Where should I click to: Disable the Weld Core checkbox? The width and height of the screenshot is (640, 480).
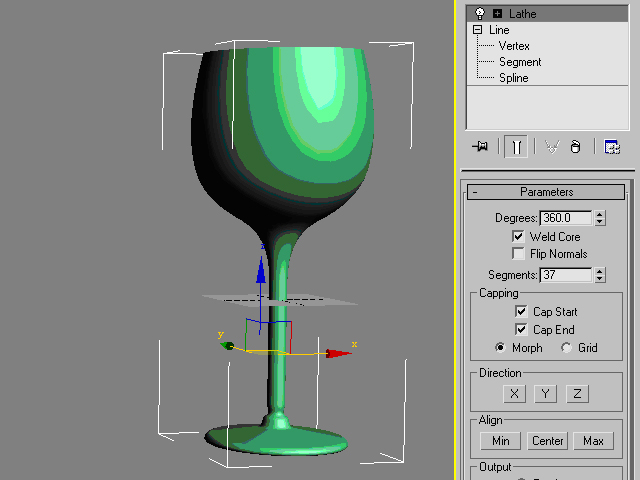pos(518,237)
